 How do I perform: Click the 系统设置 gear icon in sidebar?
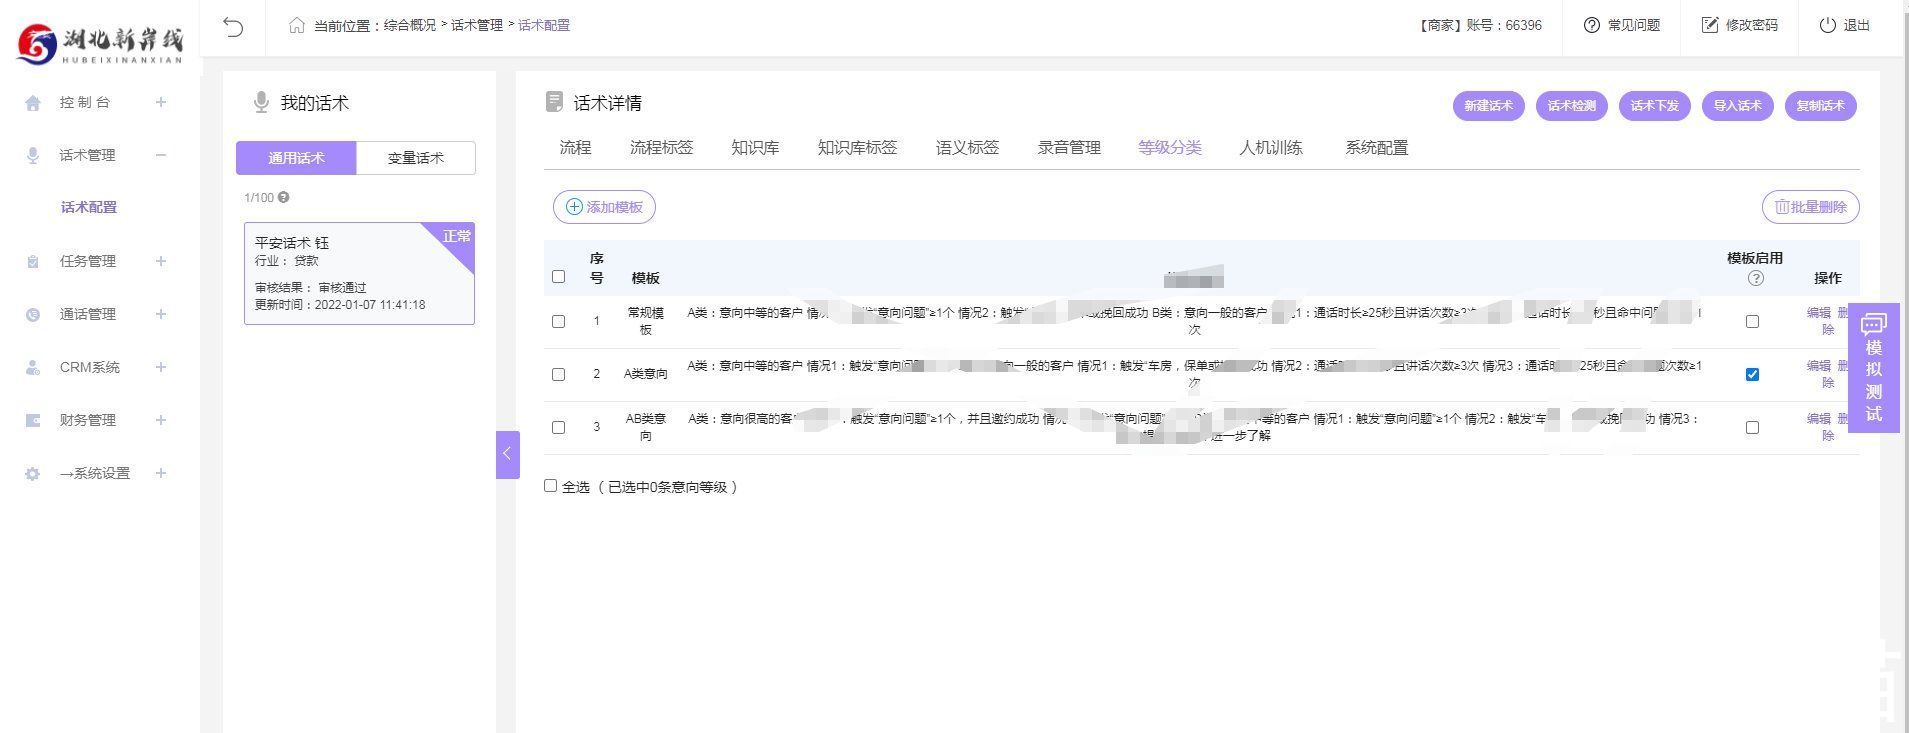[x=33, y=474]
